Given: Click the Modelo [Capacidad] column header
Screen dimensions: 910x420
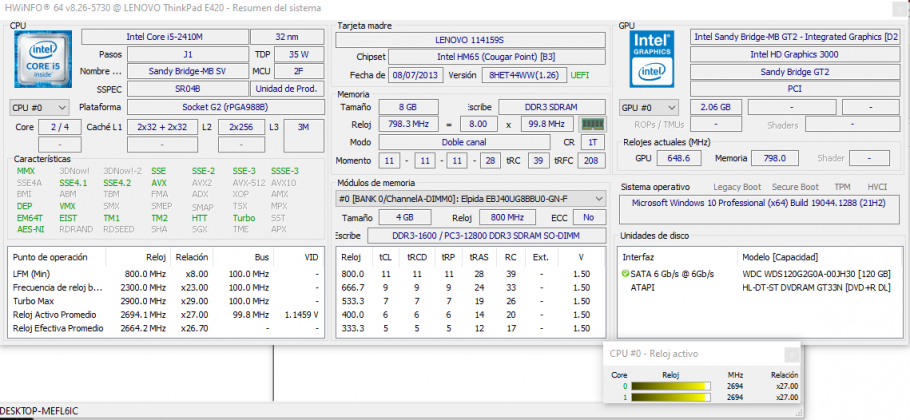Looking at the screenshot, I should [x=780, y=256].
